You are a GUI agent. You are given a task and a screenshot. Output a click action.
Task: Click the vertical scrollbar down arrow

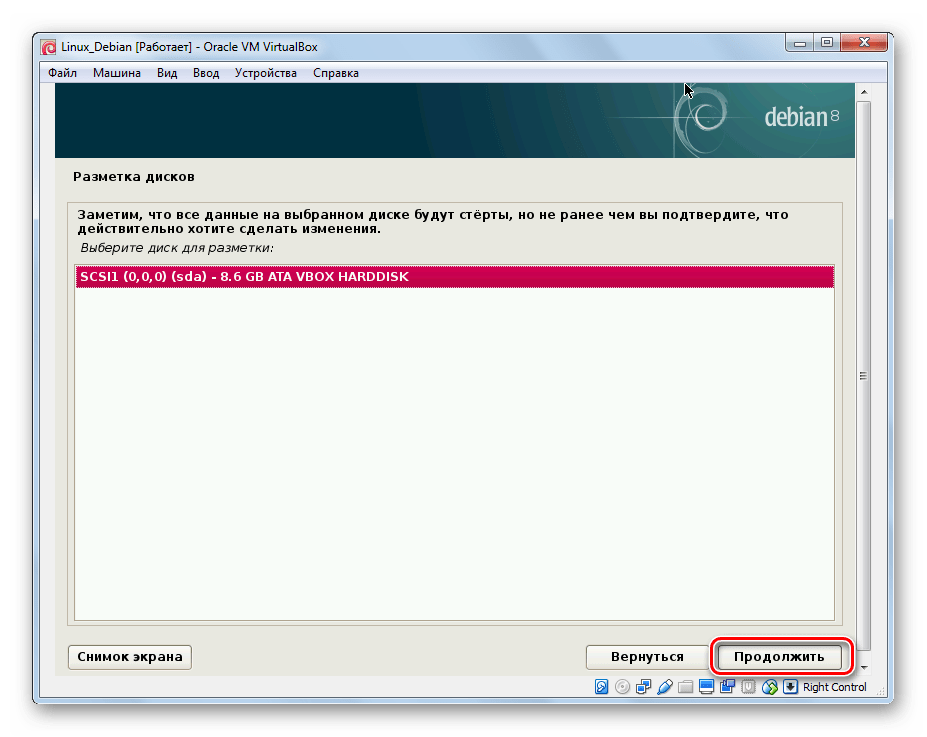tap(864, 666)
